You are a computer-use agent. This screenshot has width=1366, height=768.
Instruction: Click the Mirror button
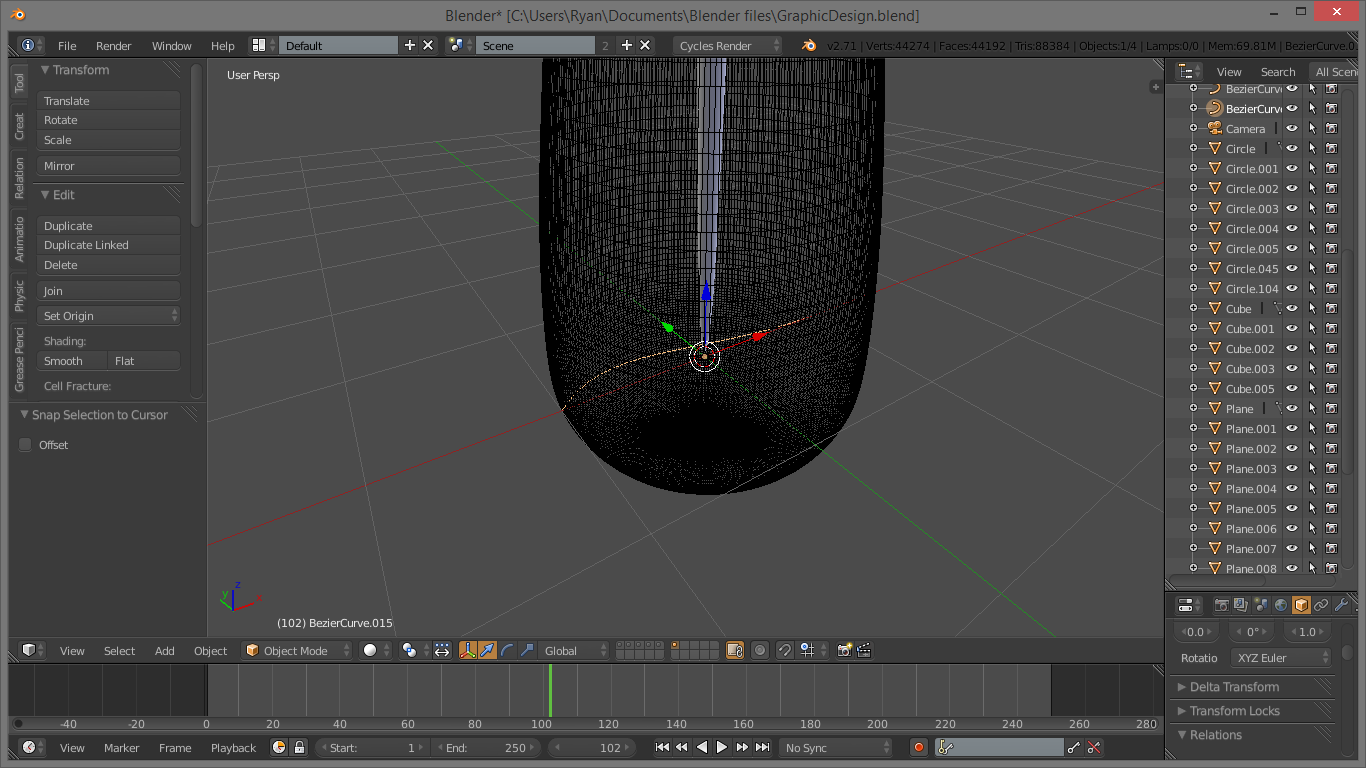pyautogui.click(x=108, y=166)
